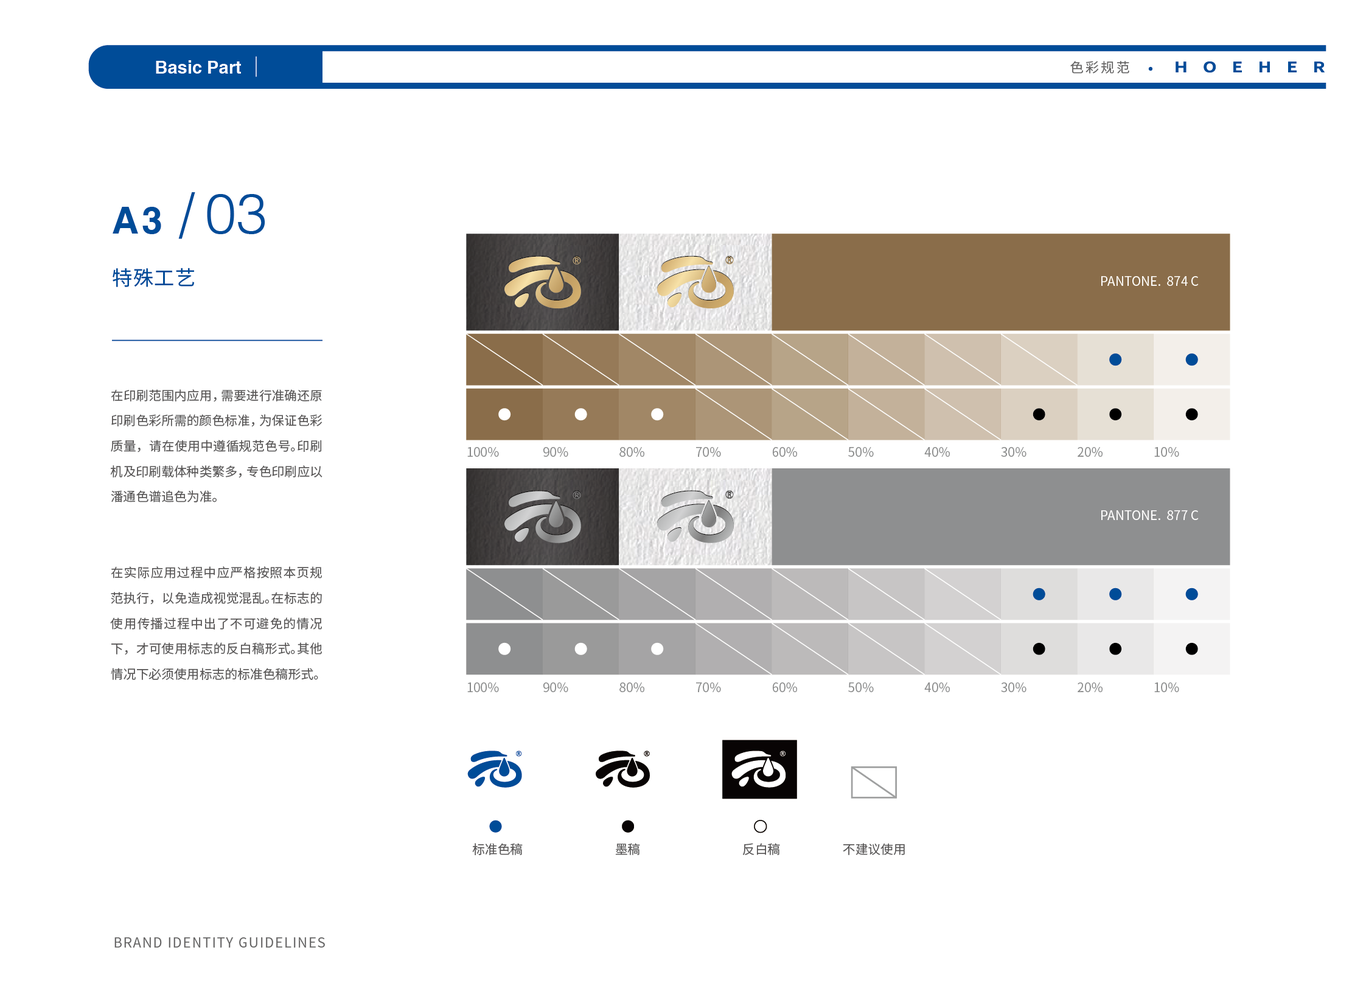1366x1006 pixels.
Task: Click the 墨稿 caption
Action: (x=627, y=850)
